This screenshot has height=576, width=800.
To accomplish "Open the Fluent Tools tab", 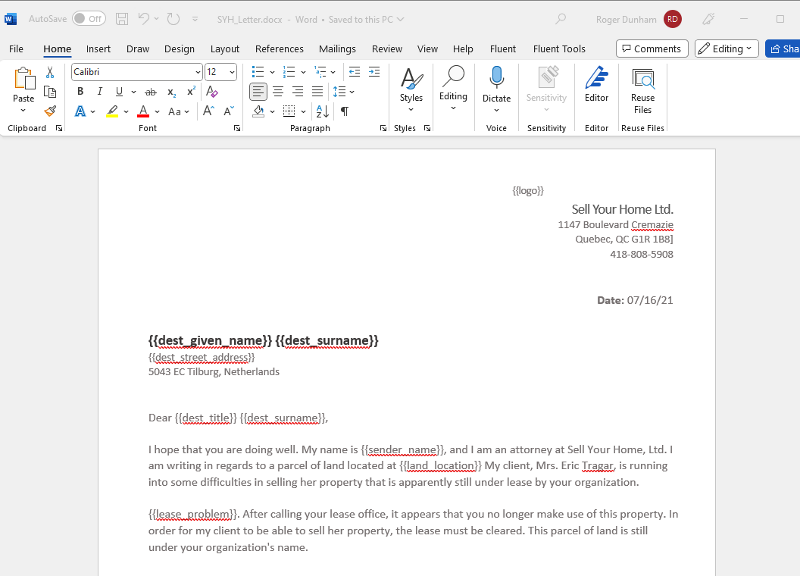I will click(559, 49).
